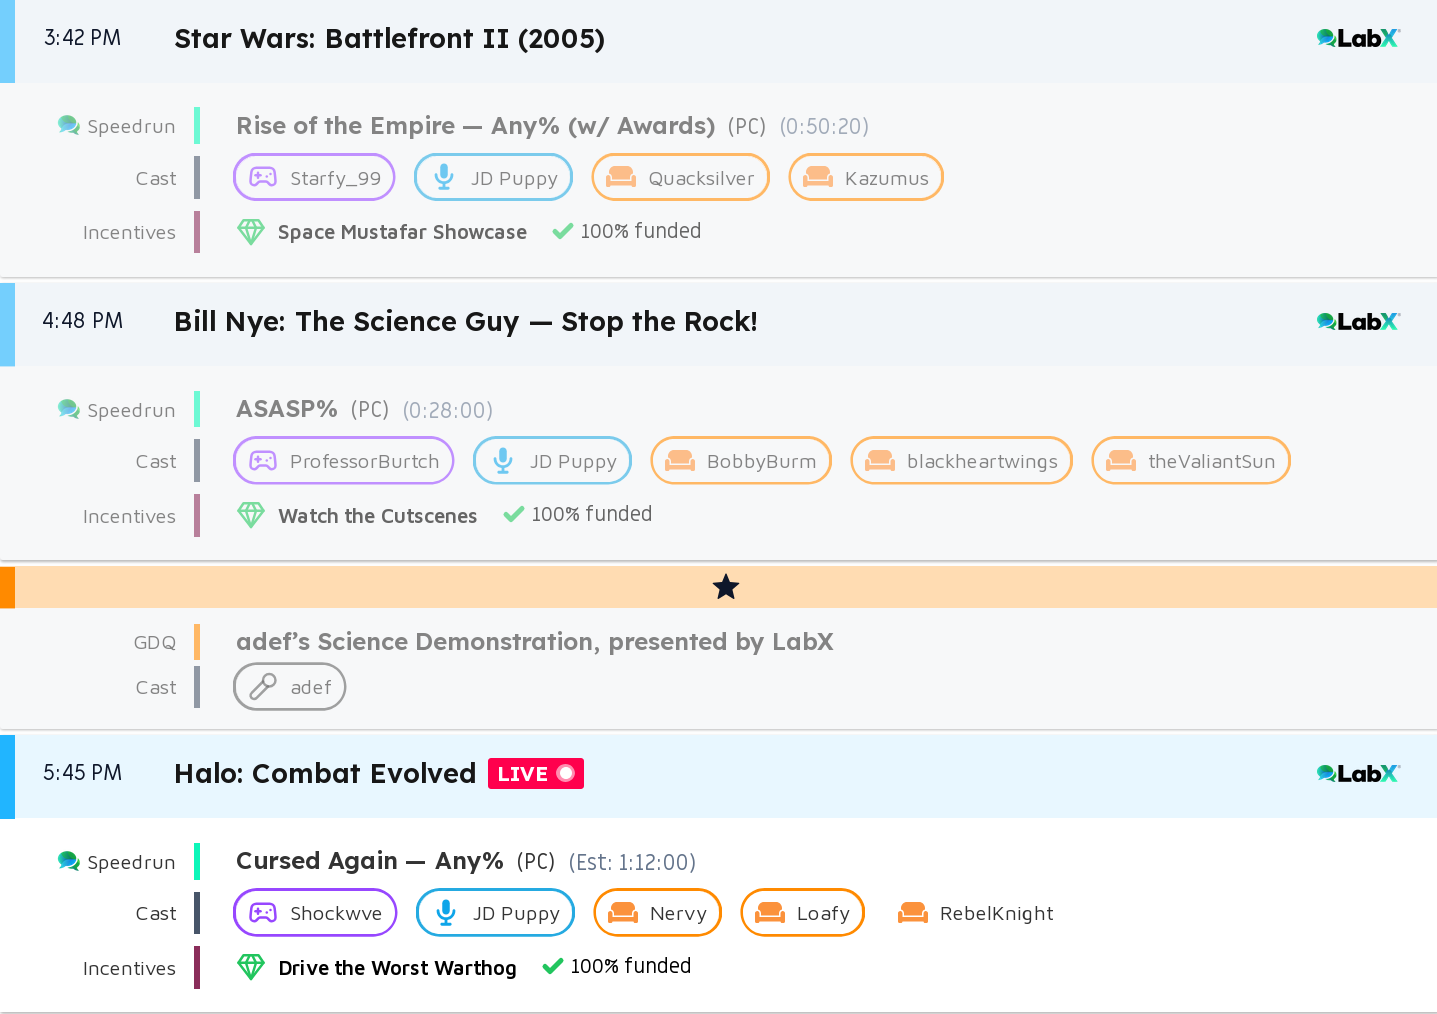Open the Nervy couch pill
The width and height of the screenshot is (1437, 1014).
tap(658, 912)
